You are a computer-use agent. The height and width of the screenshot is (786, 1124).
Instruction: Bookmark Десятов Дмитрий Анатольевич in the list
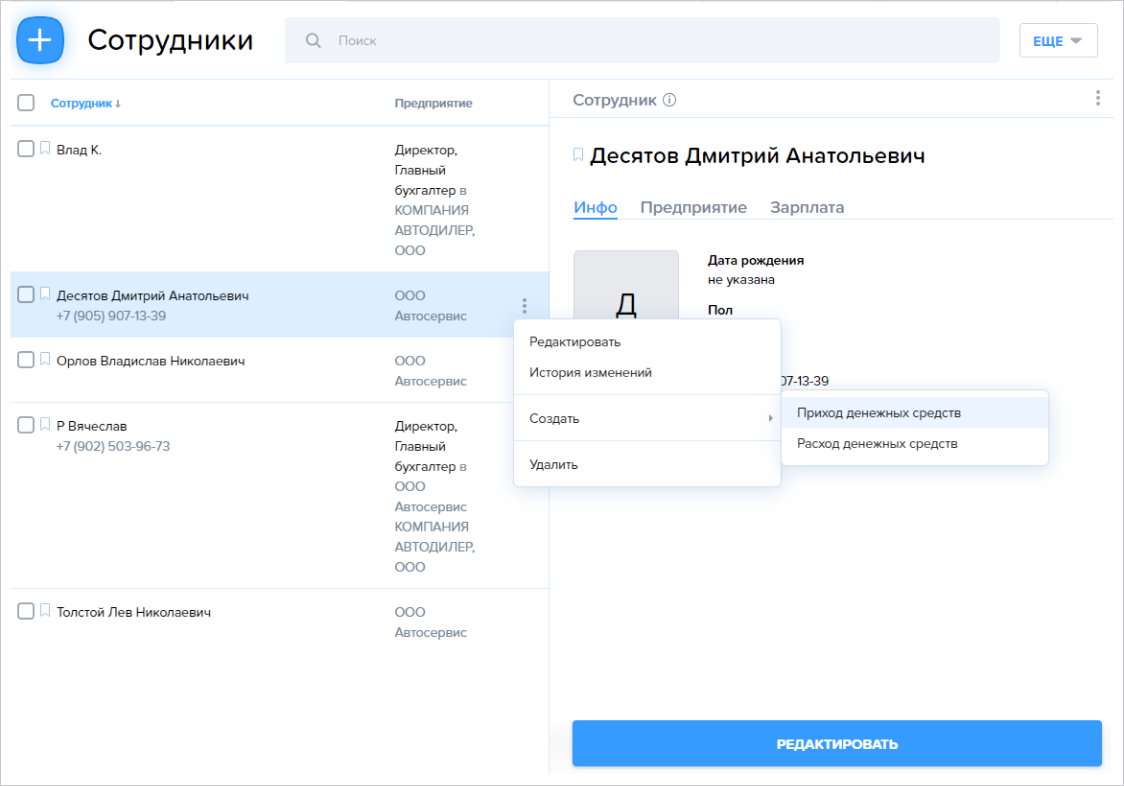[45, 294]
